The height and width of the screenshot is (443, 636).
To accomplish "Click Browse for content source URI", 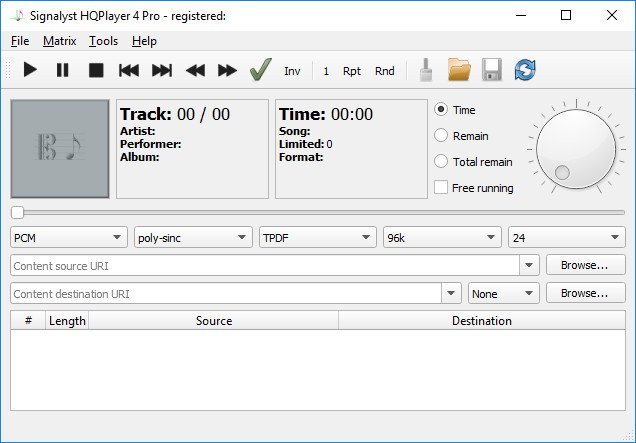I will tap(584, 265).
